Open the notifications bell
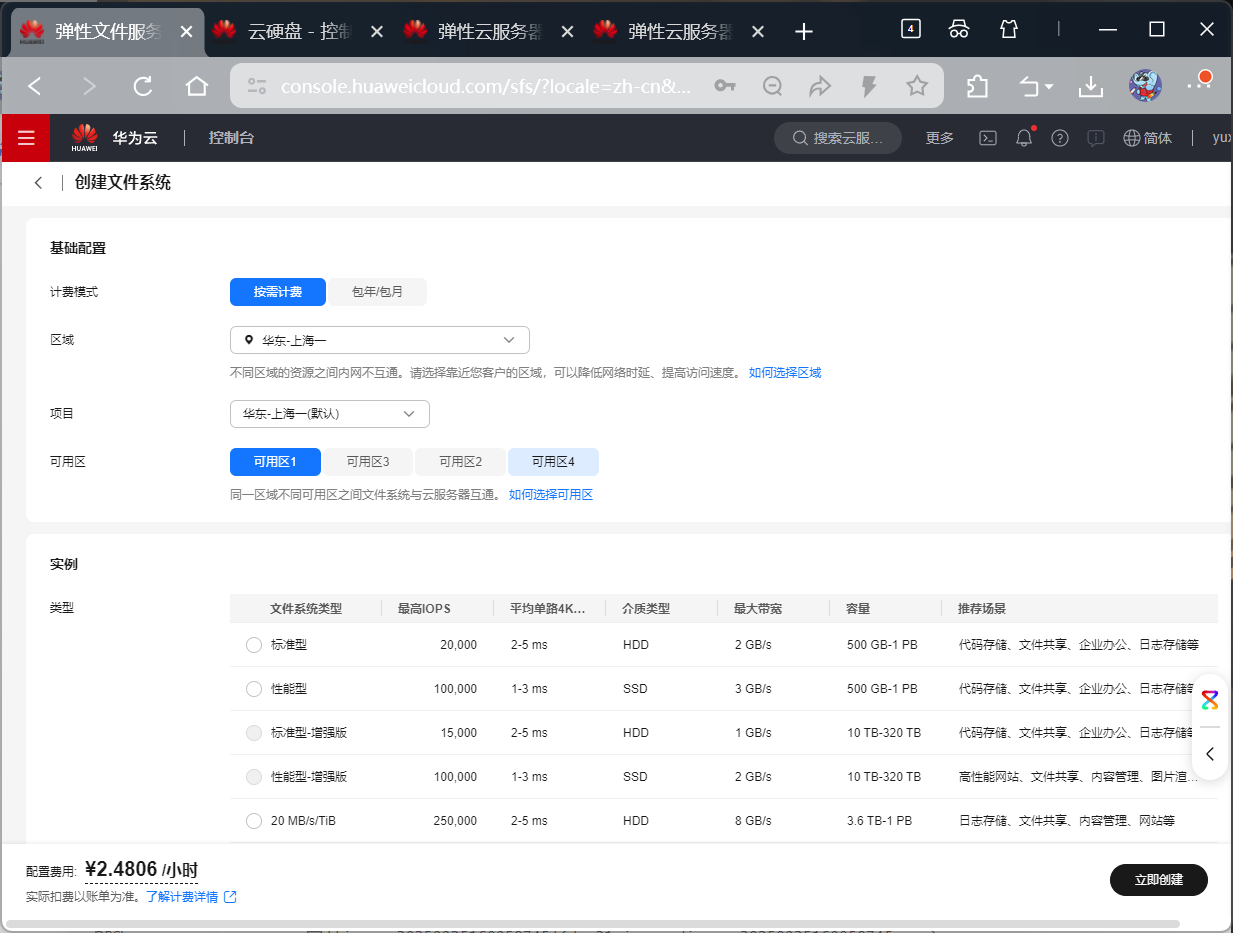The image size is (1233, 933). pos(1024,138)
